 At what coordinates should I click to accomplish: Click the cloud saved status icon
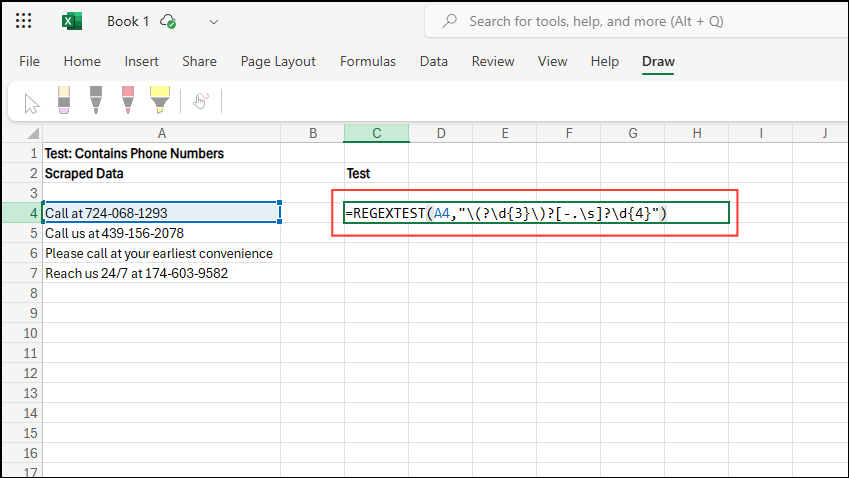[x=168, y=21]
